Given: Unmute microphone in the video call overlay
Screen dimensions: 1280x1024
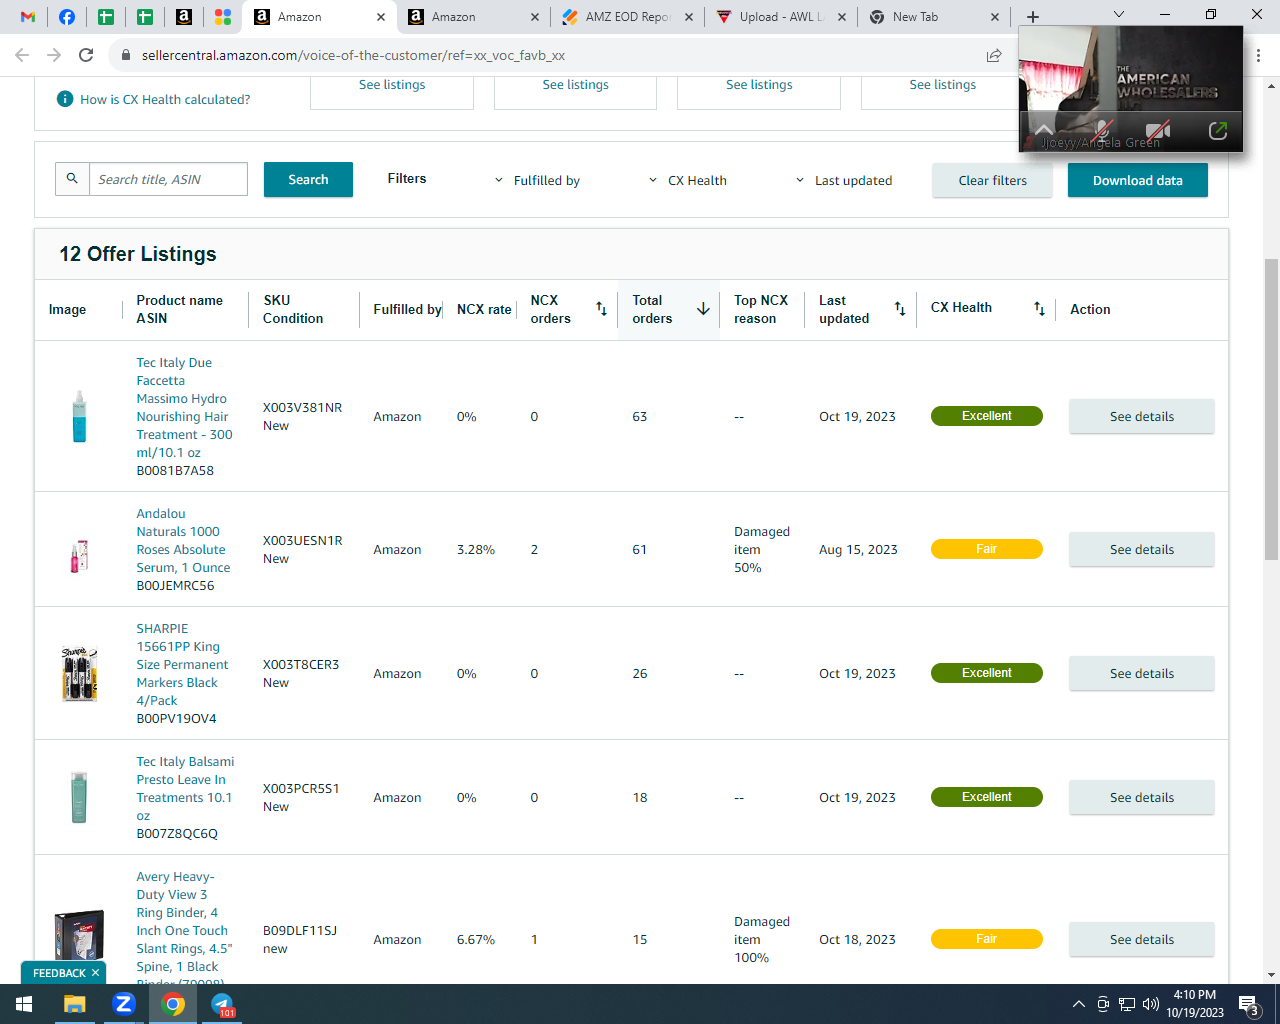Looking at the screenshot, I should (x=1102, y=131).
